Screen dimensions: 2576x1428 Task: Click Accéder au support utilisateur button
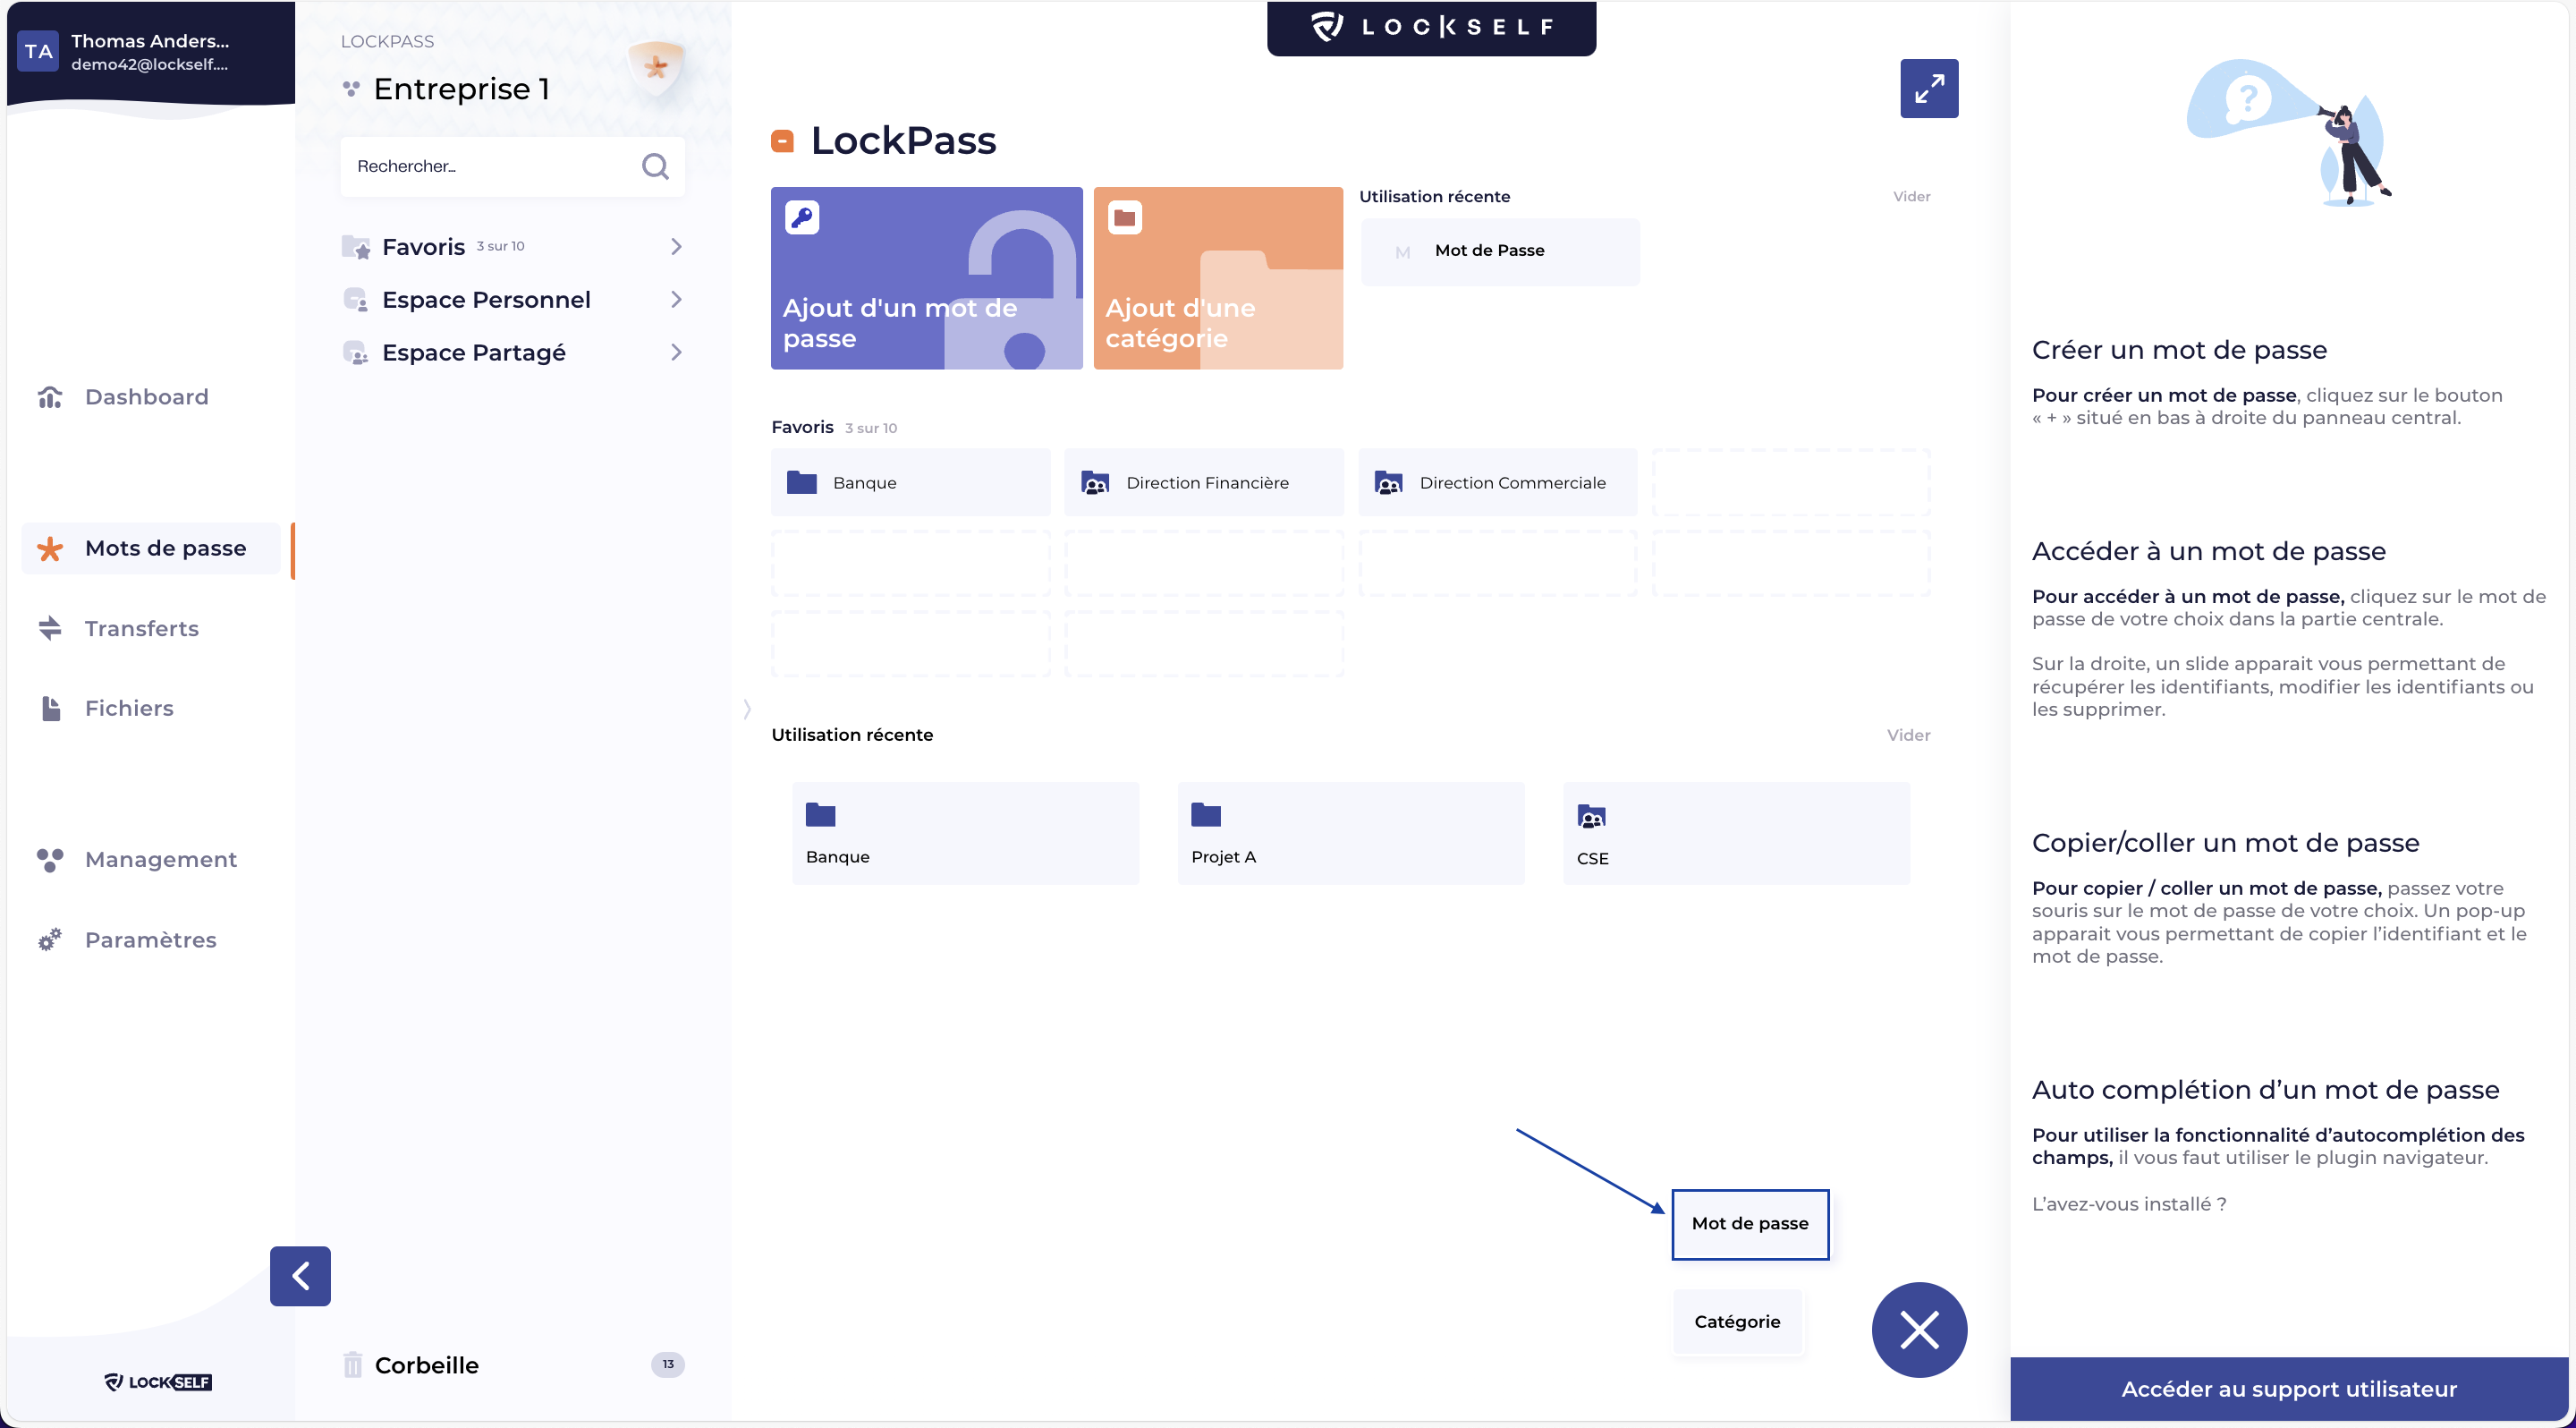(2288, 1388)
